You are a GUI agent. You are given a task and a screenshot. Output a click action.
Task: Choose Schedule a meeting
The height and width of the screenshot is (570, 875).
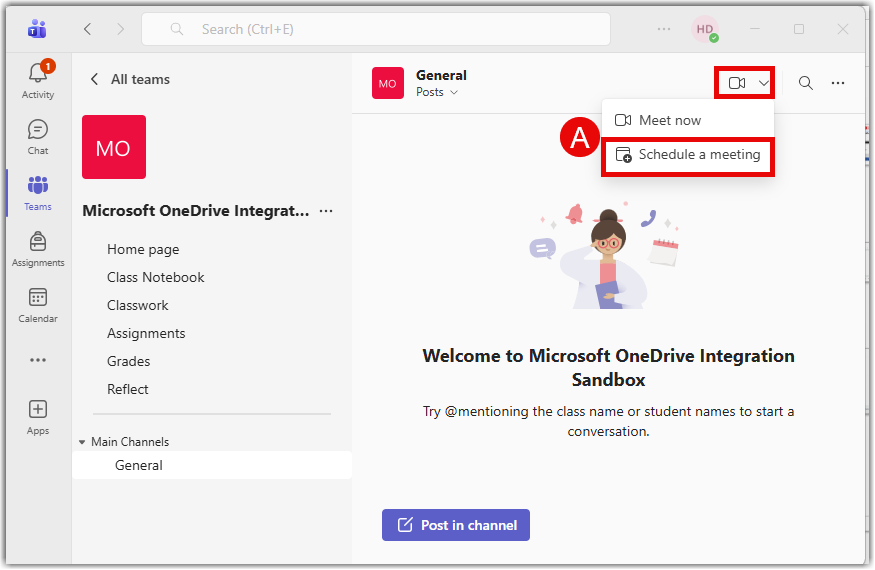point(688,155)
